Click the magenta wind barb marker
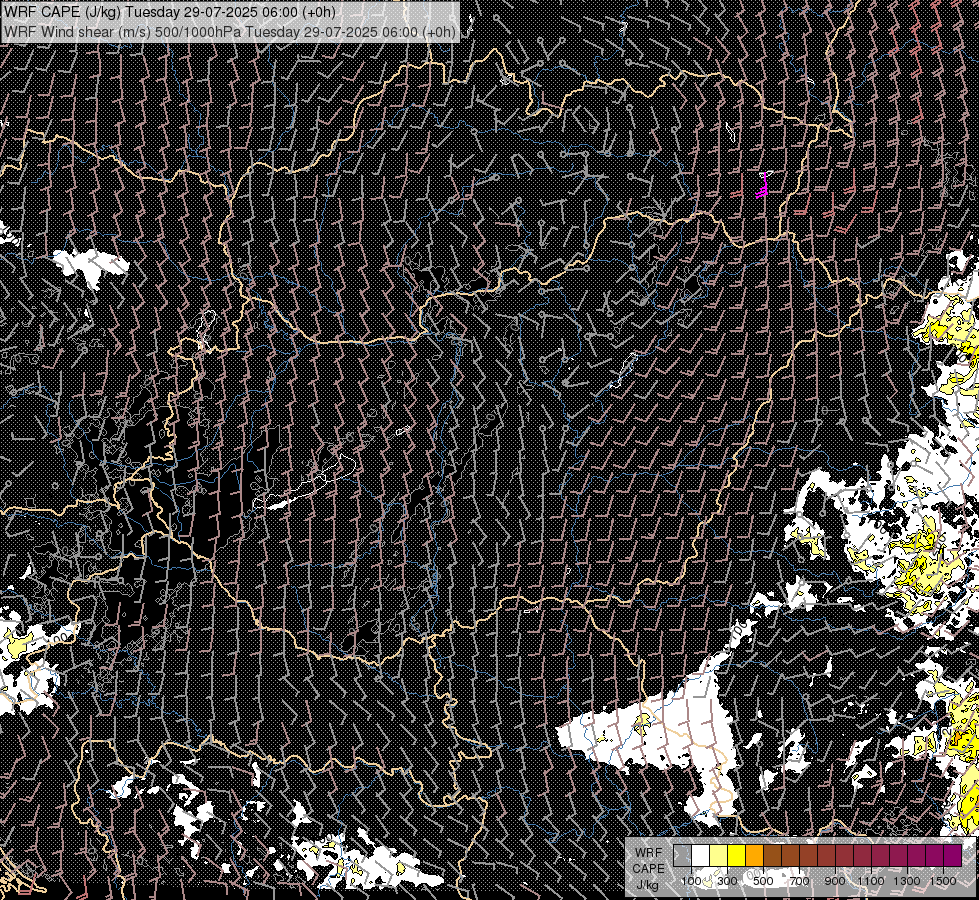The height and width of the screenshot is (900, 979). 764,185
